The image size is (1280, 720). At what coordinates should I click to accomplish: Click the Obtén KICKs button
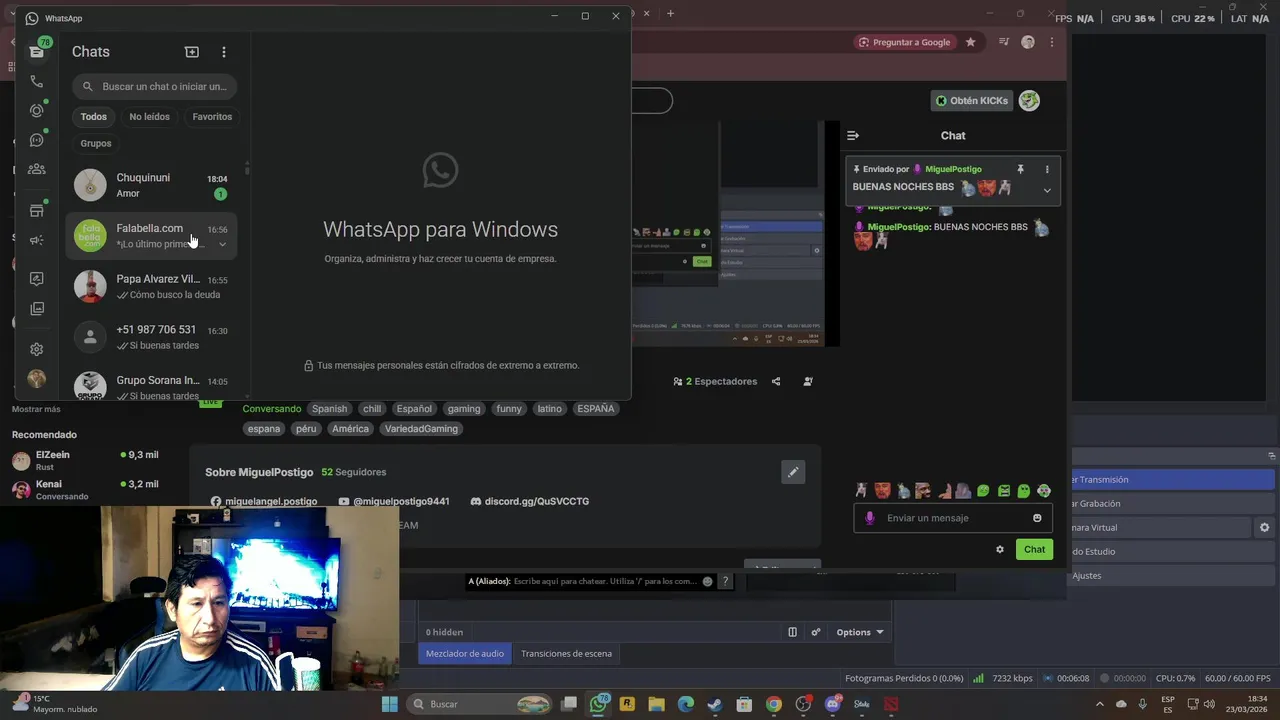(x=971, y=101)
